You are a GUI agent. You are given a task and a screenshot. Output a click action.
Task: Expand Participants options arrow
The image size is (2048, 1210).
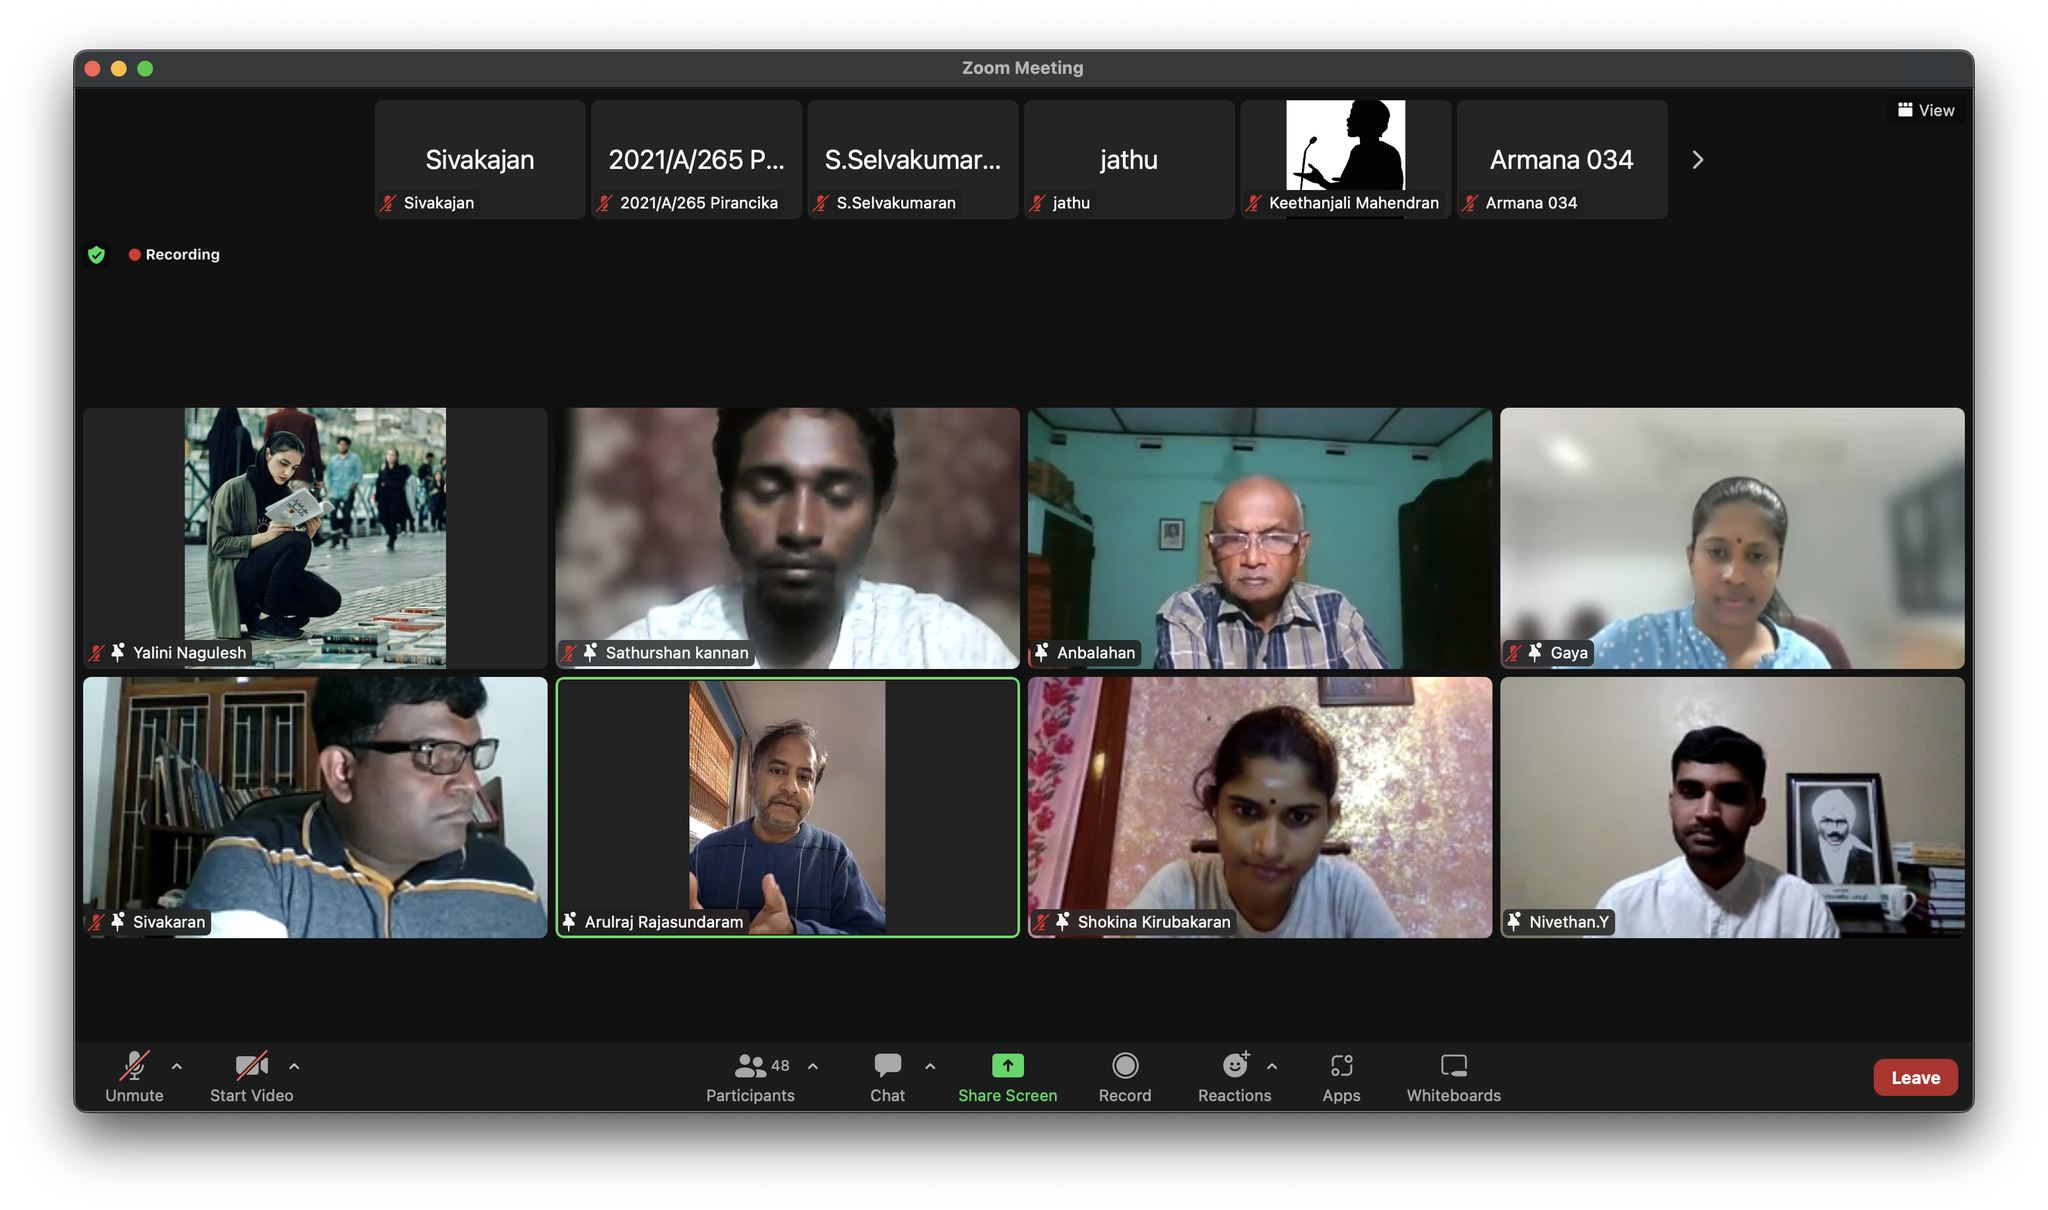813,1067
